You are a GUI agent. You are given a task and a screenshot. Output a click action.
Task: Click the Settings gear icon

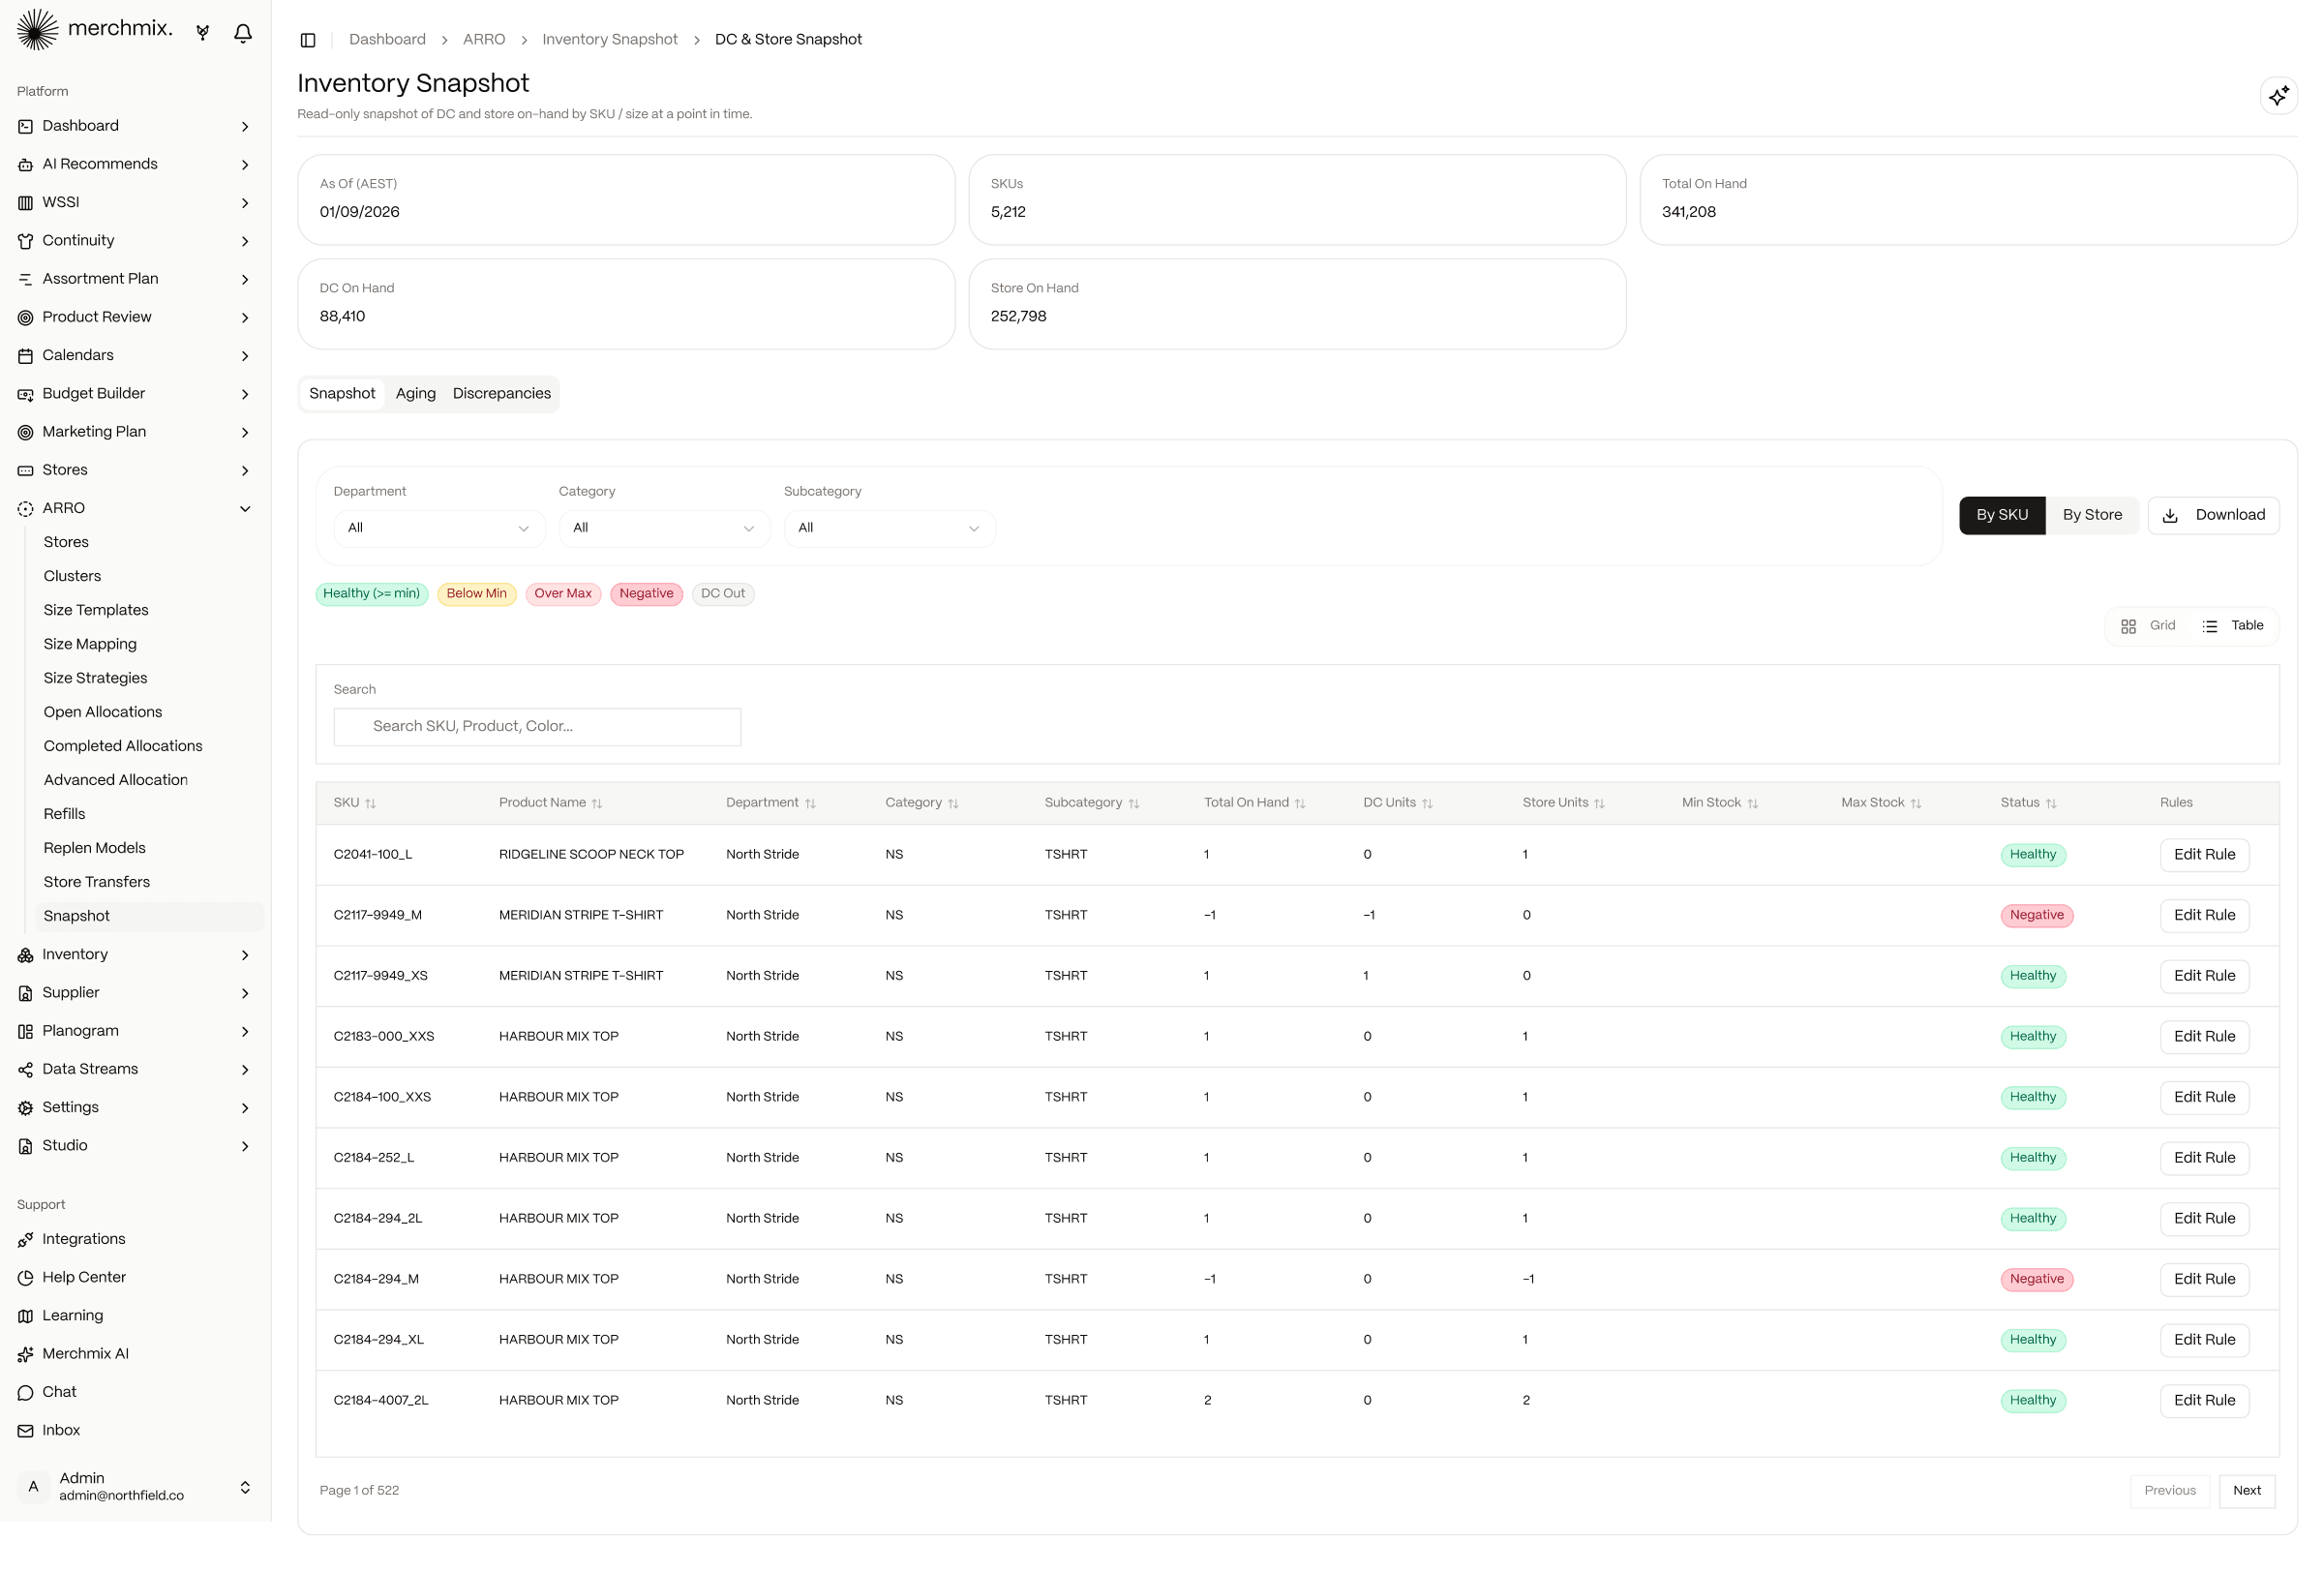coord(26,1108)
